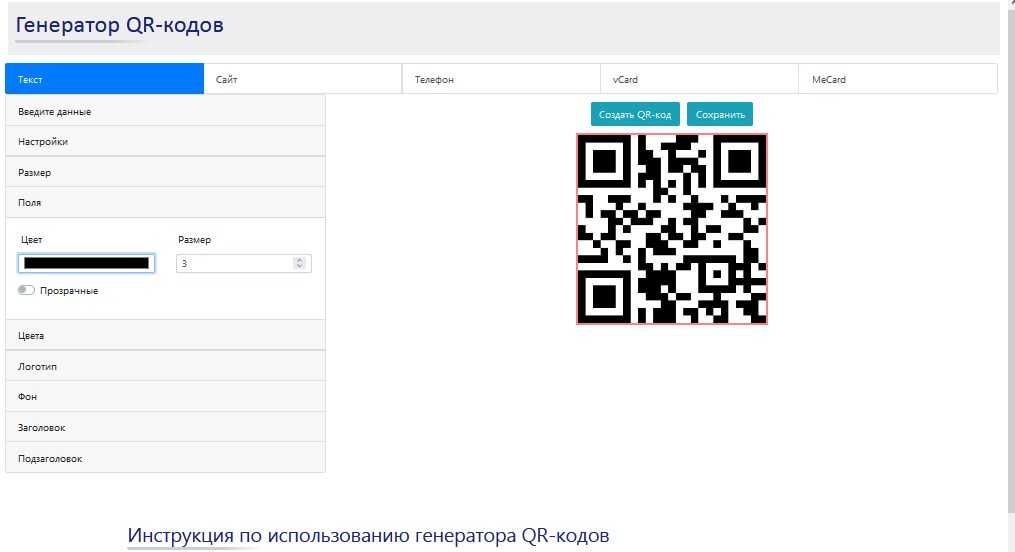The height and width of the screenshot is (552, 1015).
Task: Click the margin size number field
Action: click(235, 263)
